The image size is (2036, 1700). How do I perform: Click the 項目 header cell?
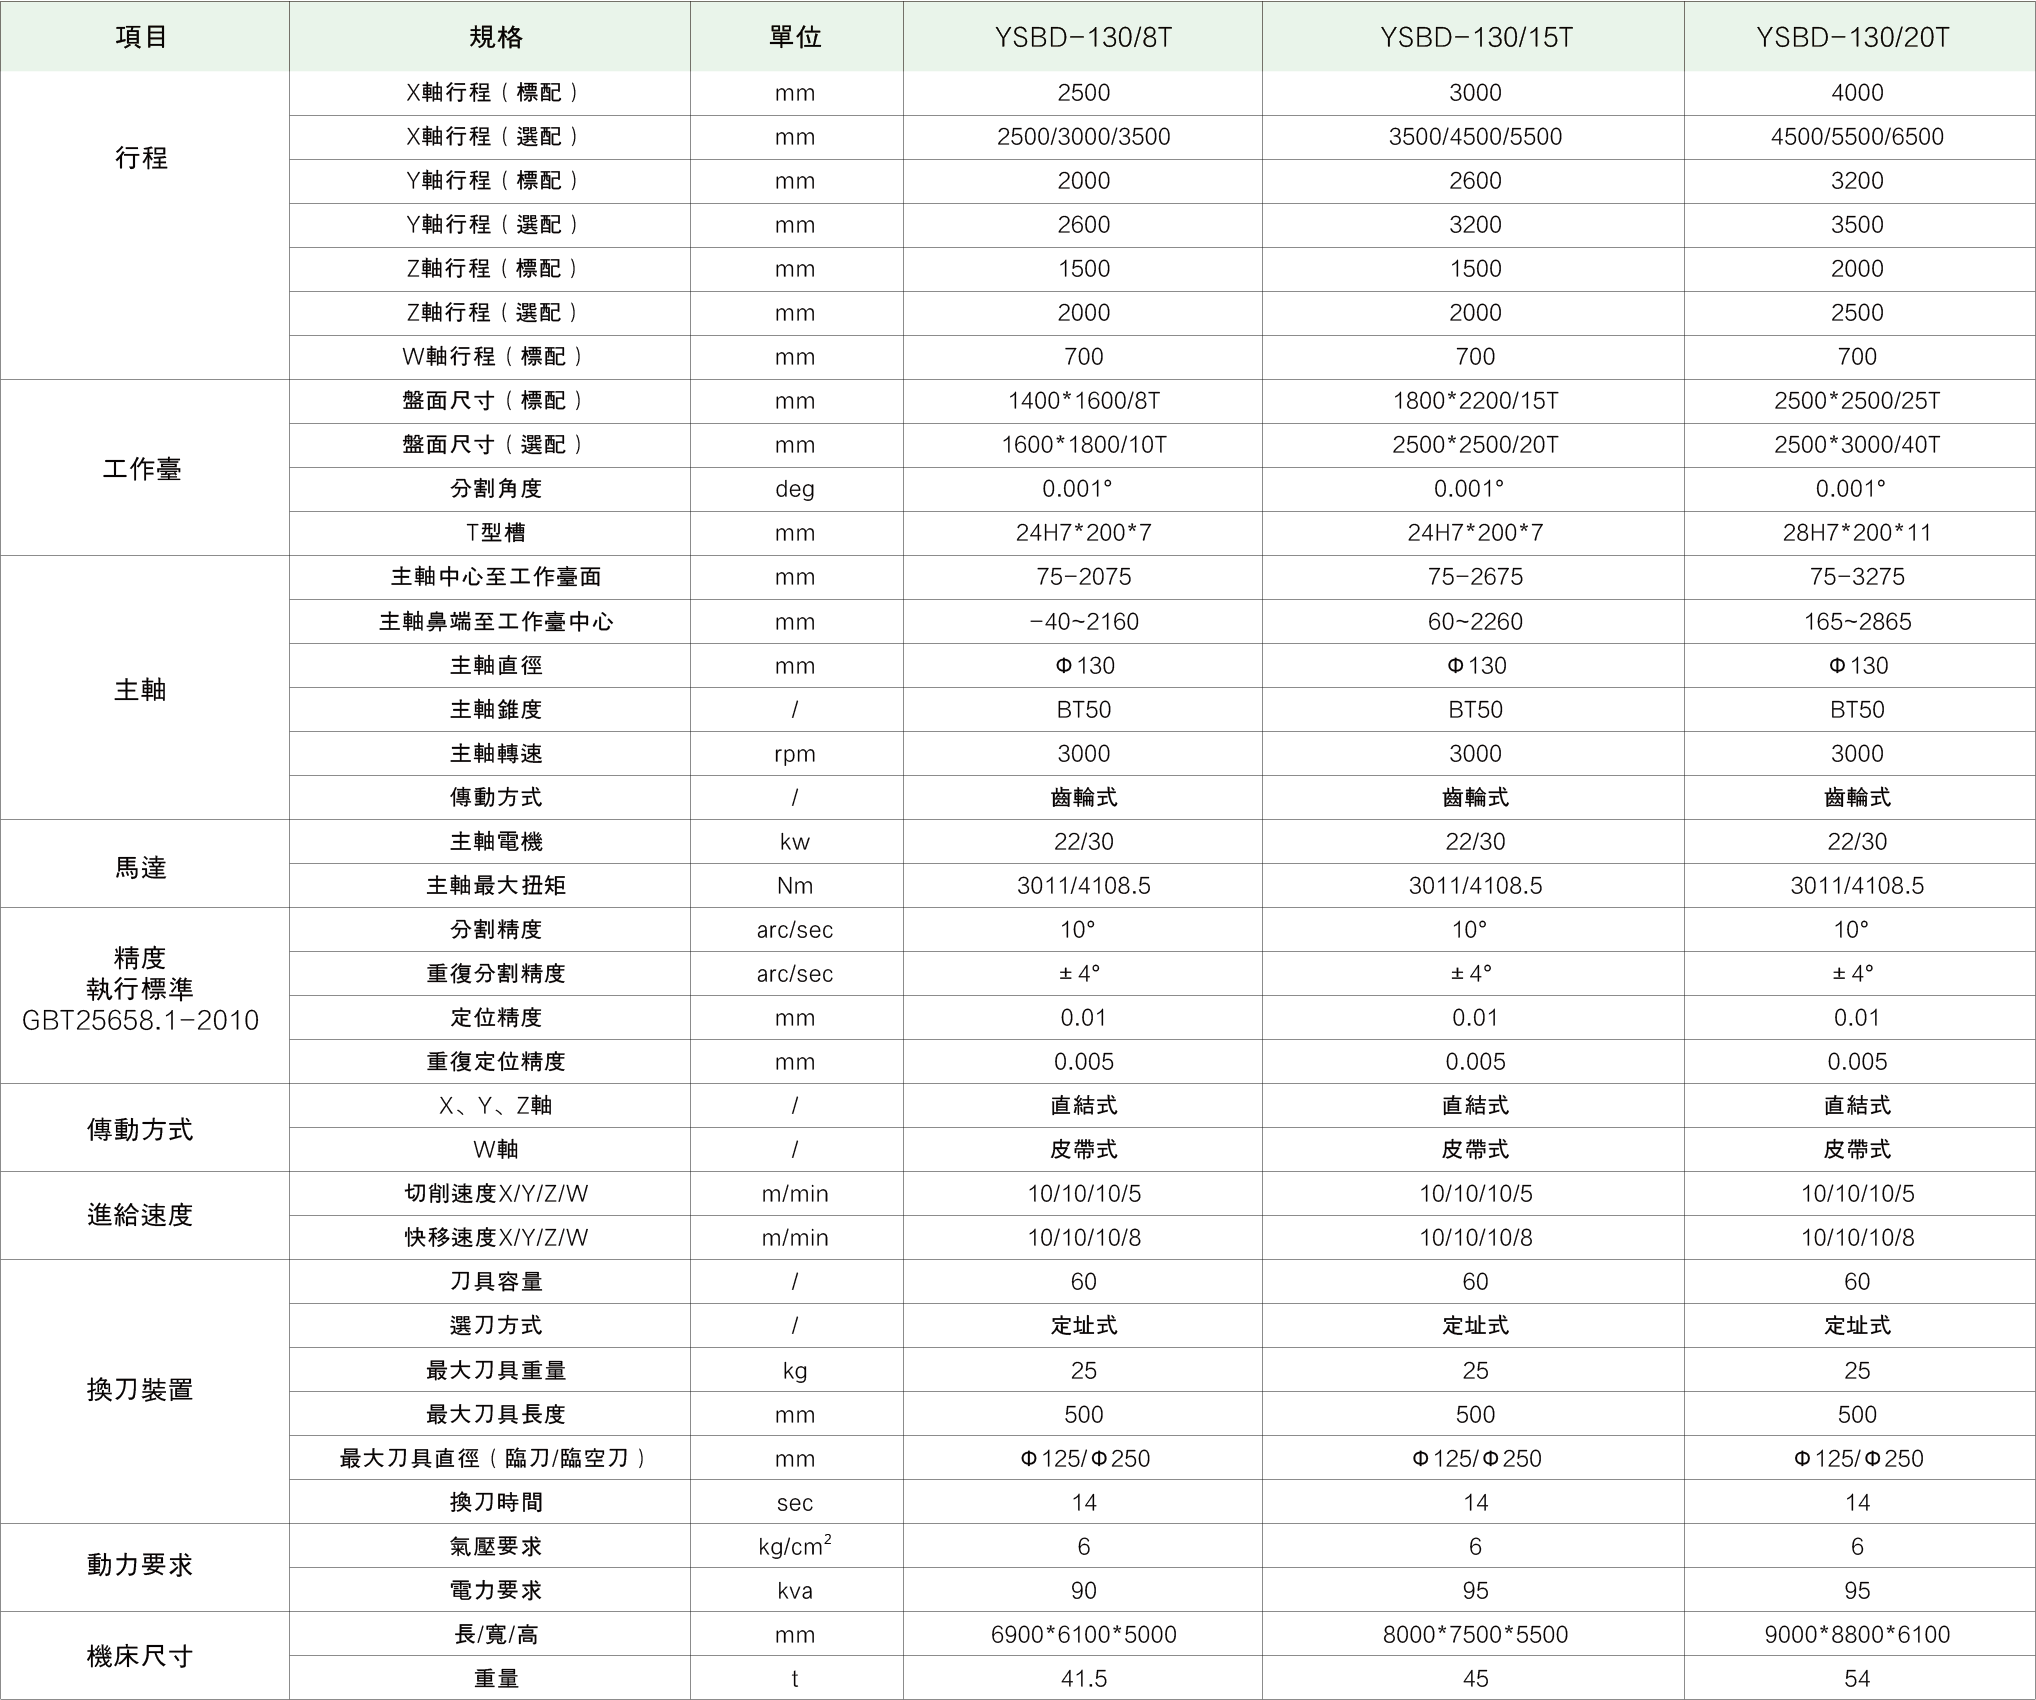click(x=142, y=37)
